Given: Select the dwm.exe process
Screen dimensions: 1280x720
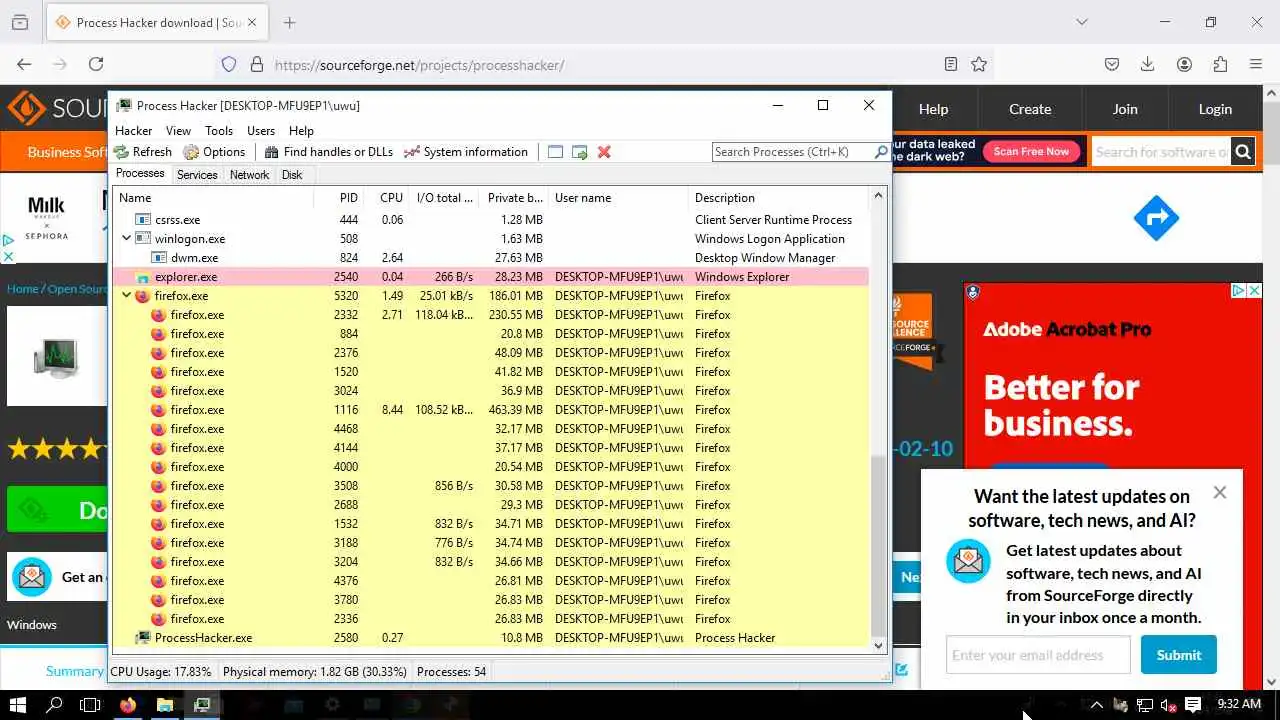Looking at the screenshot, I should [491, 258].
